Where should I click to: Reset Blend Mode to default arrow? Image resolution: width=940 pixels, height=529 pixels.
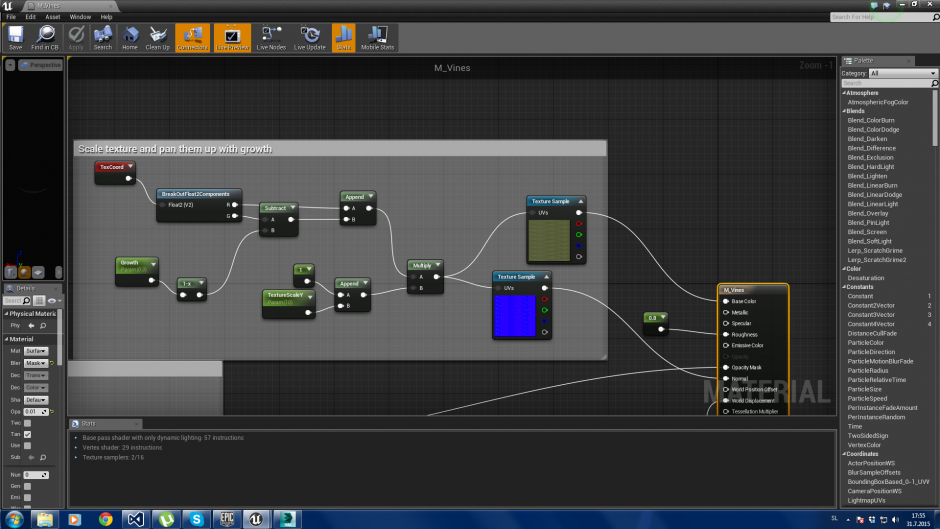point(52,363)
